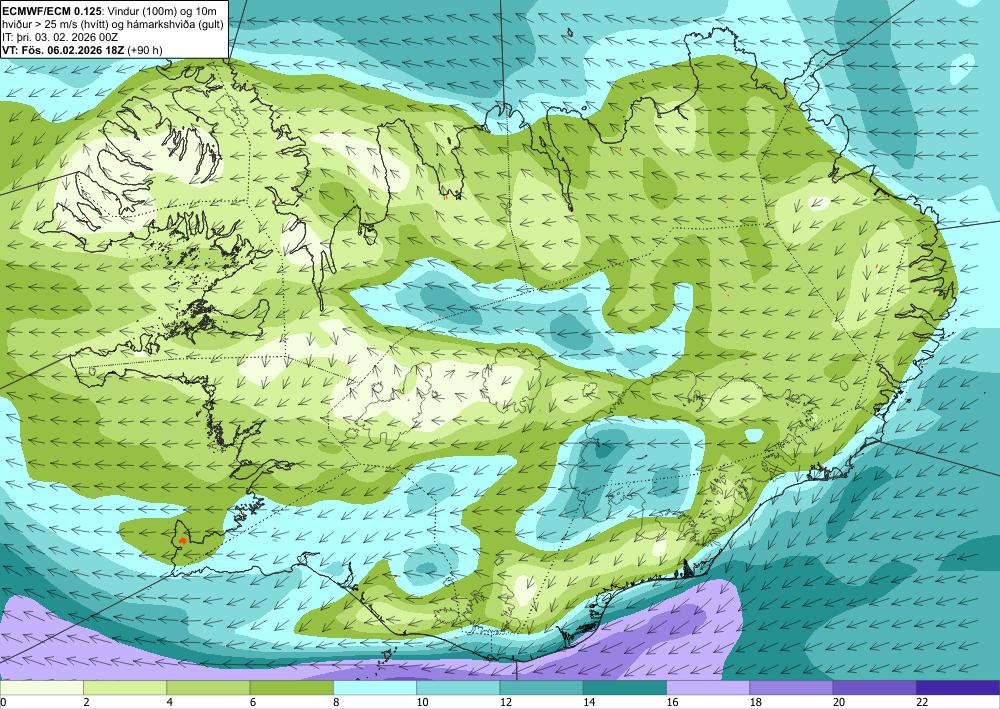Click the 14–16 m/s dark teal legend swatch
This screenshot has height=709, width=1000.
click(625, 687)
